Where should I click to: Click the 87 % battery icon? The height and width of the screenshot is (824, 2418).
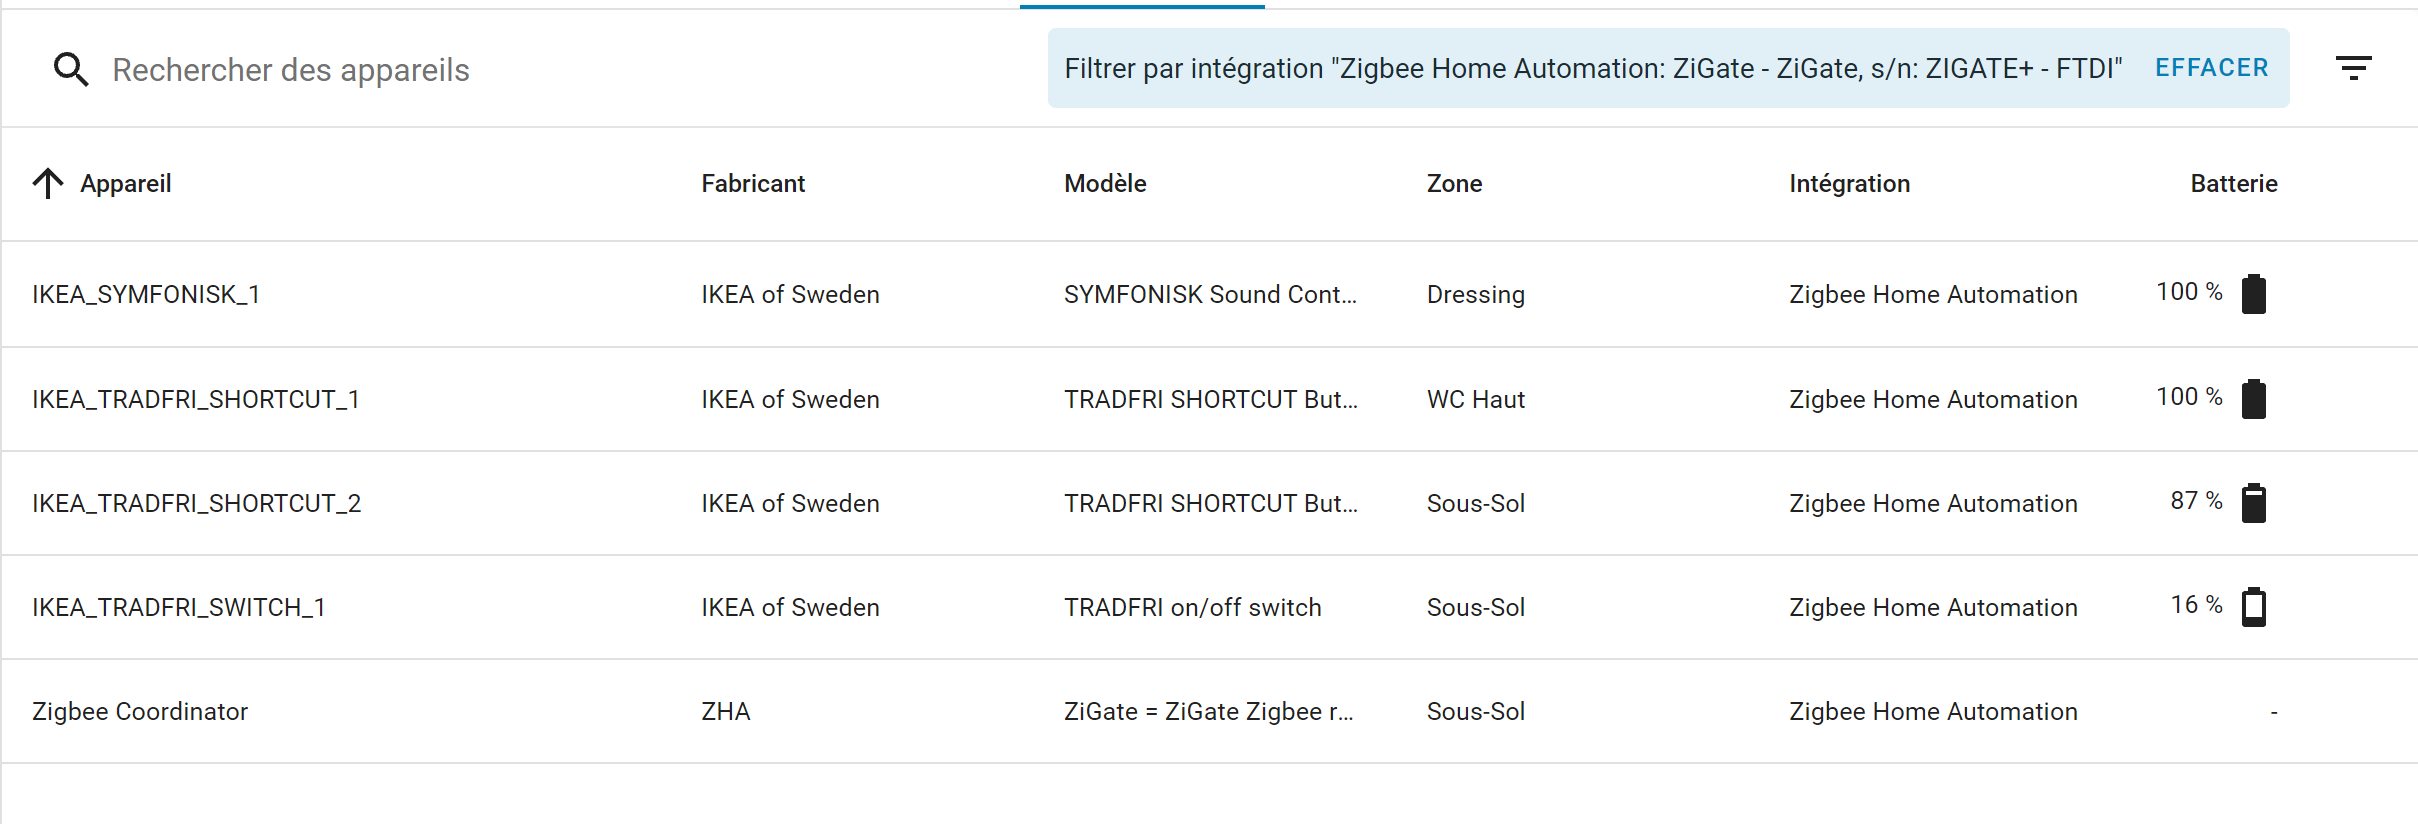click(x=2254, y=503)
